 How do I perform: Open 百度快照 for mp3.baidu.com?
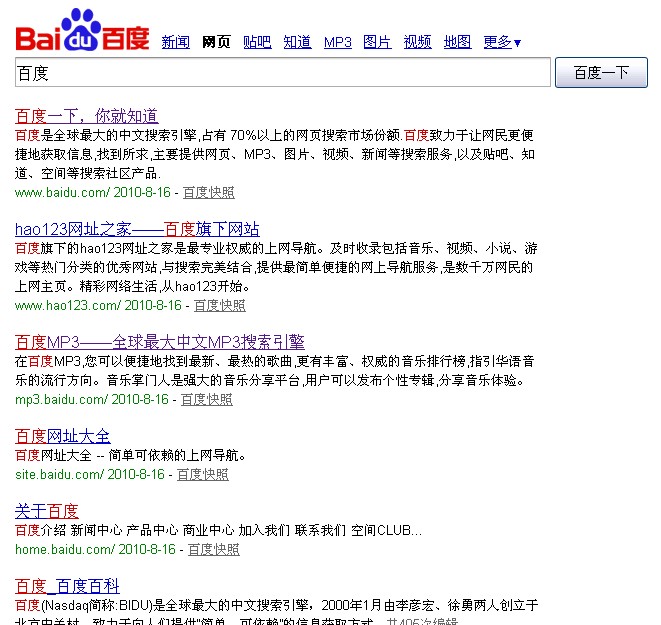[x=207, y=400]
